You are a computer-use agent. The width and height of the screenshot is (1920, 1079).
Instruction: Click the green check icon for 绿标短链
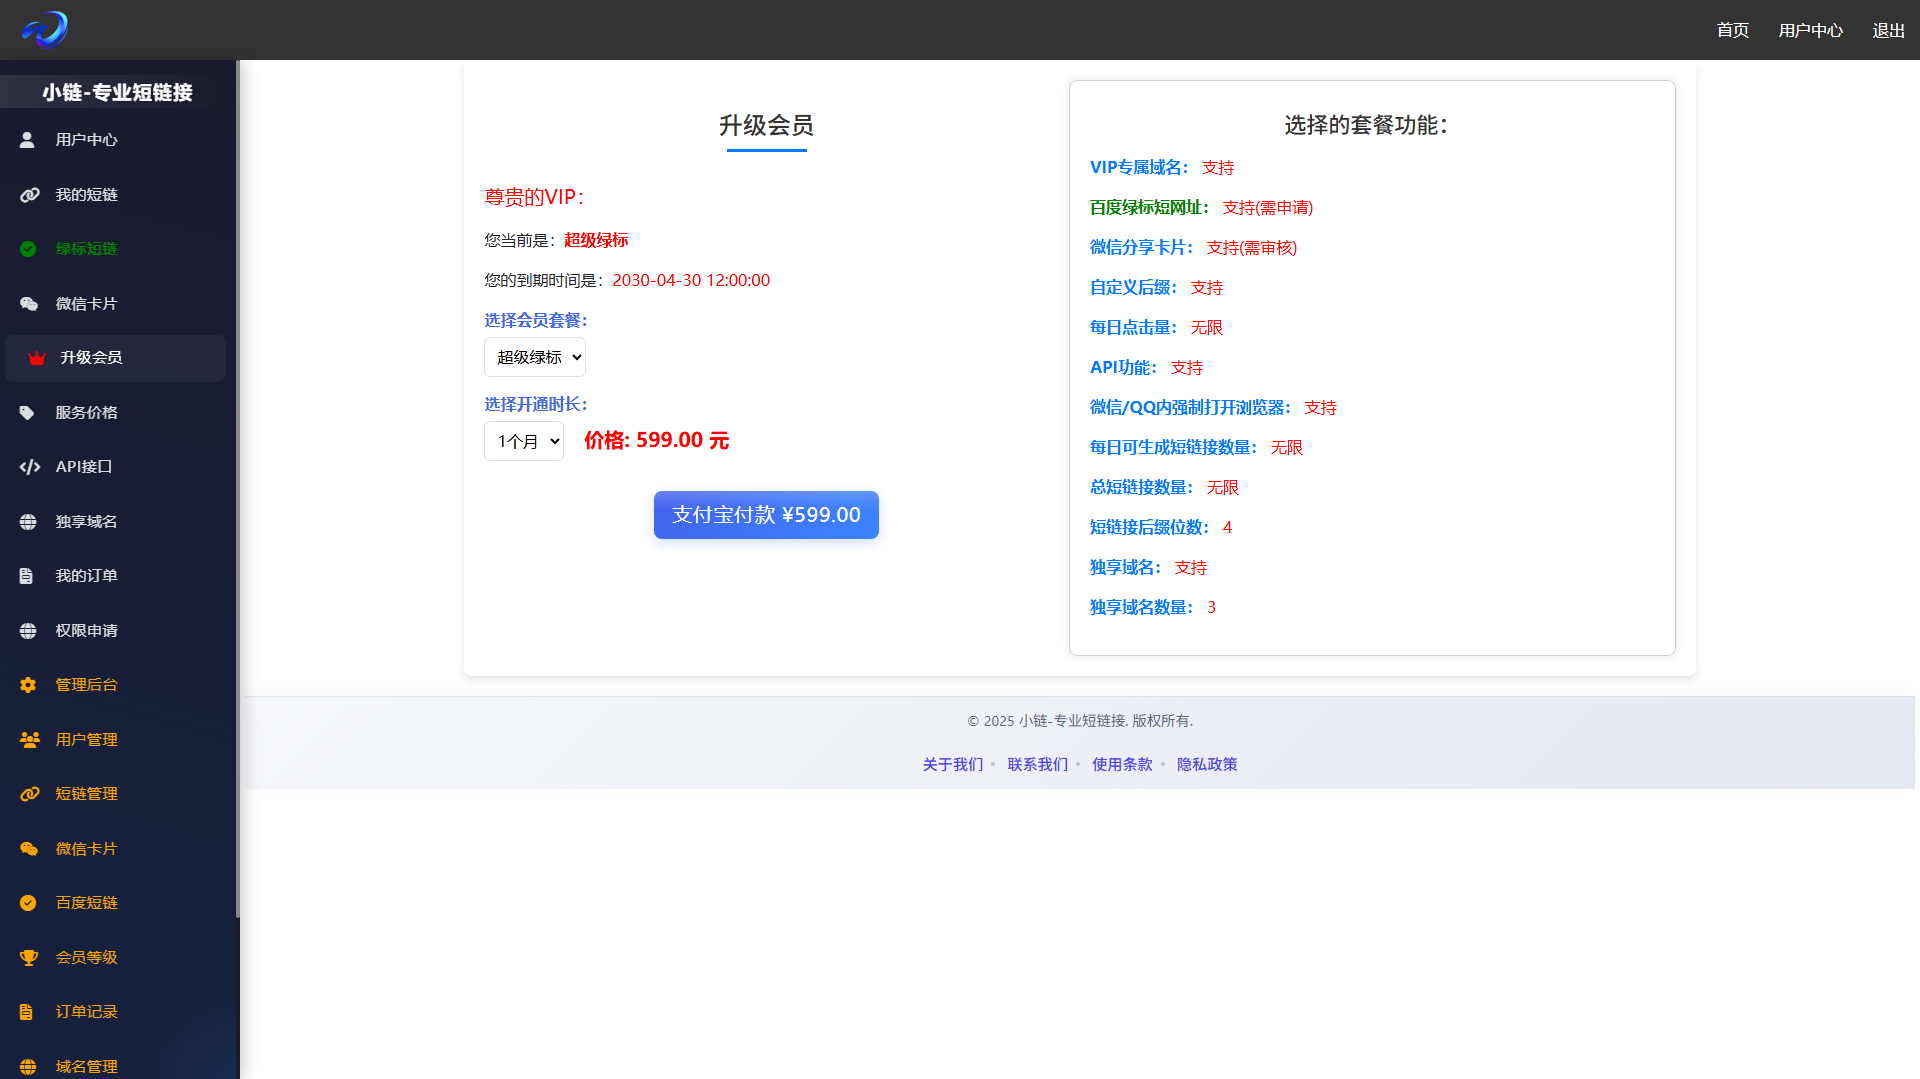click(28, 249)
